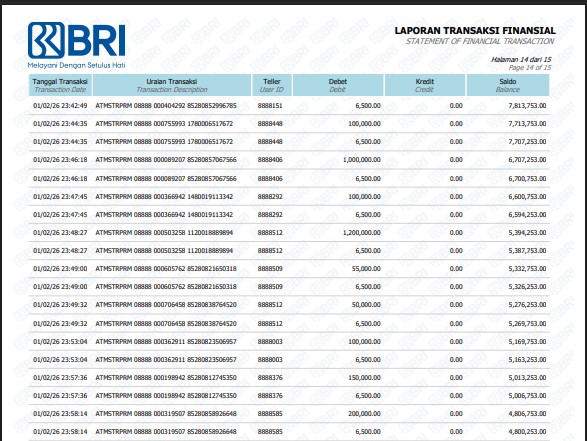Click 'STATEMENT OF FINANCIAL TRANSACTION' subtitle
Image resolution: width=587 pixels, height=441 pixels.
pos(480,41)
